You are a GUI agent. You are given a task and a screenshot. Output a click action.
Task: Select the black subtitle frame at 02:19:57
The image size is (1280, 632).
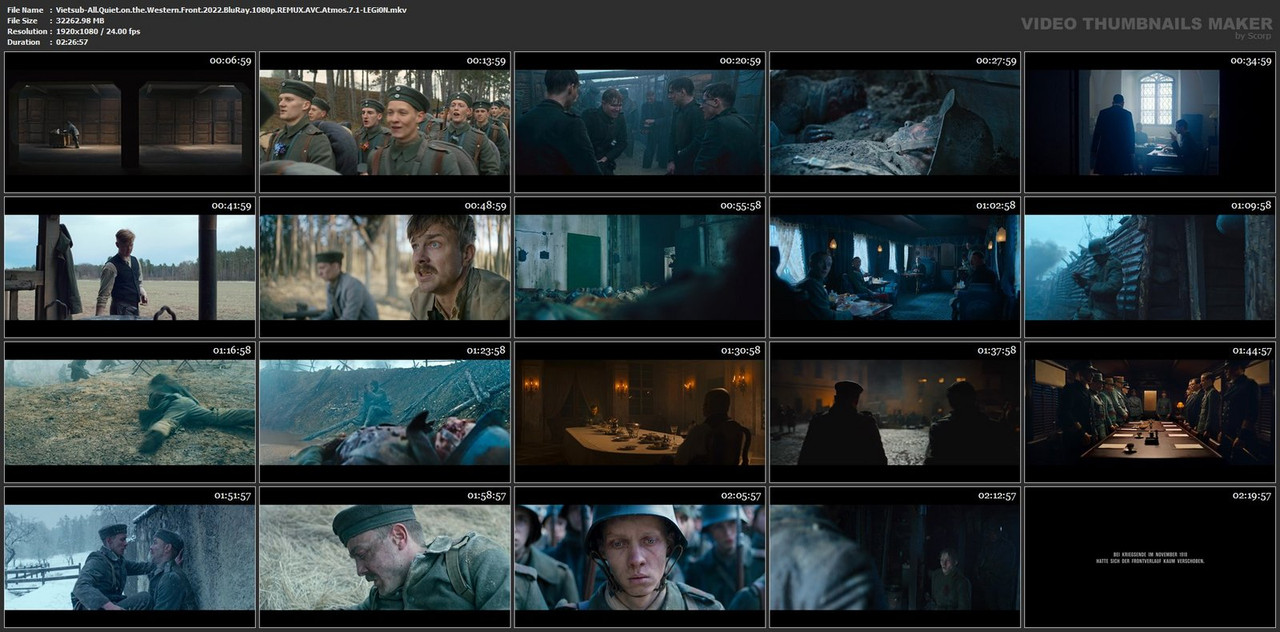pyautogui.click(x=1150, y=557)
